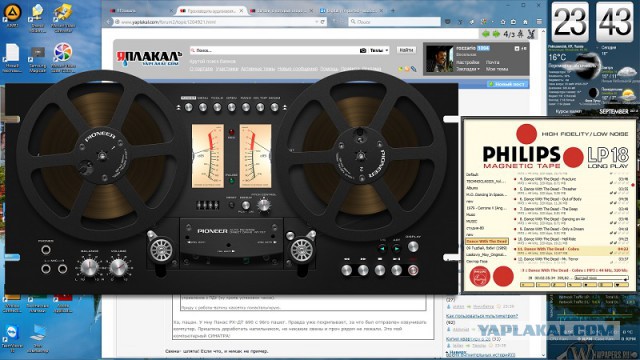Open the Albums playlist in the Philips window
Image resolution: width=640 pixels, height=360 pixels.
(x=472, y=188)
